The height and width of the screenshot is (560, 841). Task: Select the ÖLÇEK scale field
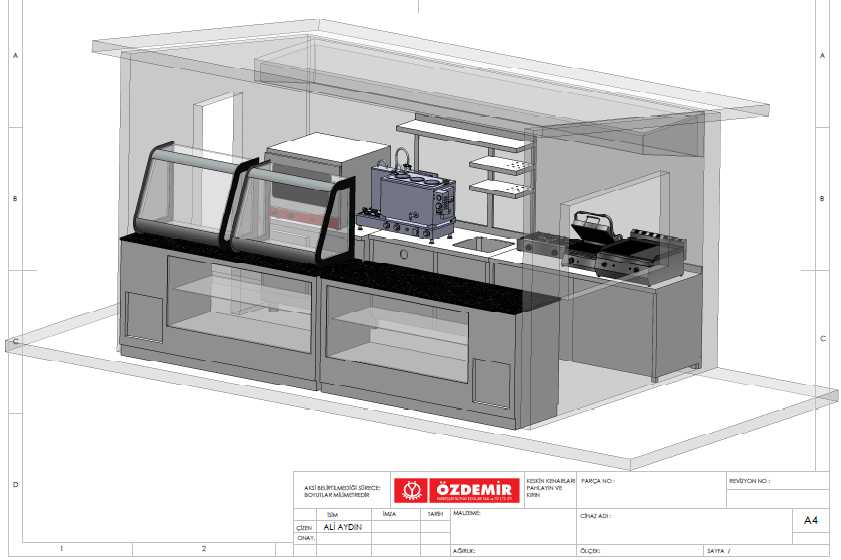[x=591, y=551]
